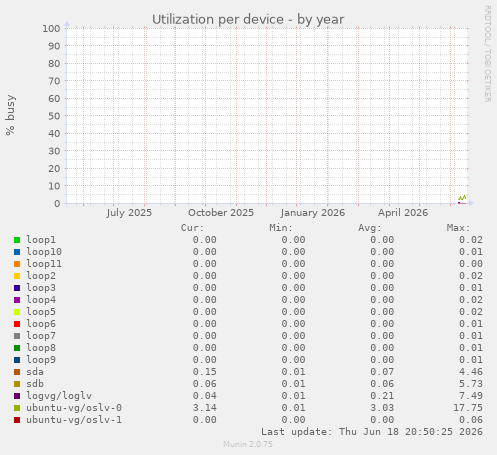
Task: Click the loop7 gray legend swatch
Action: coord(17,336)
